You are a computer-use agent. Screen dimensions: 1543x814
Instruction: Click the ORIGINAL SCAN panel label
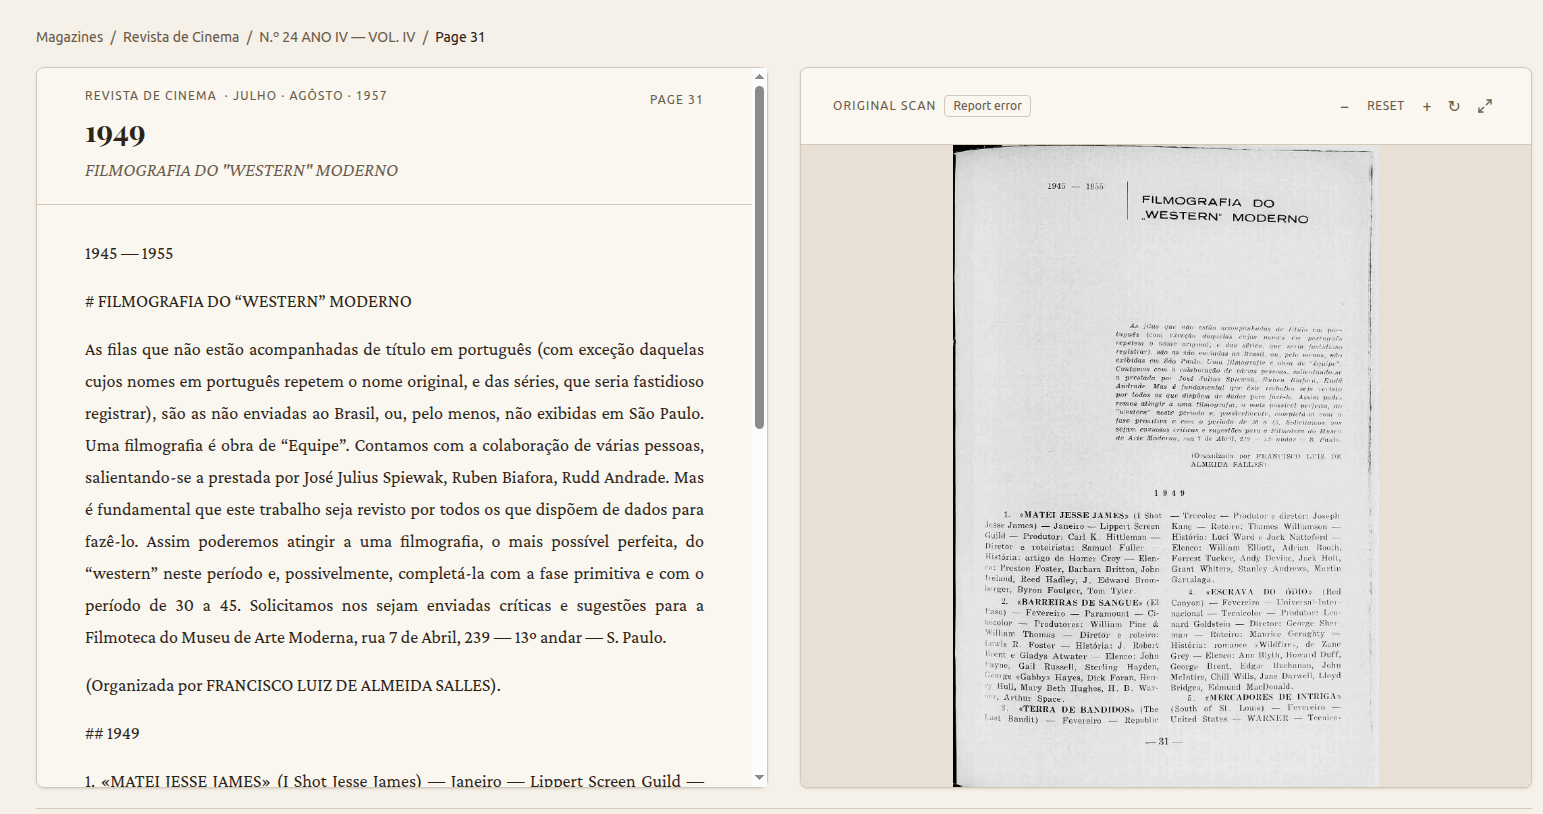[884, 106]
